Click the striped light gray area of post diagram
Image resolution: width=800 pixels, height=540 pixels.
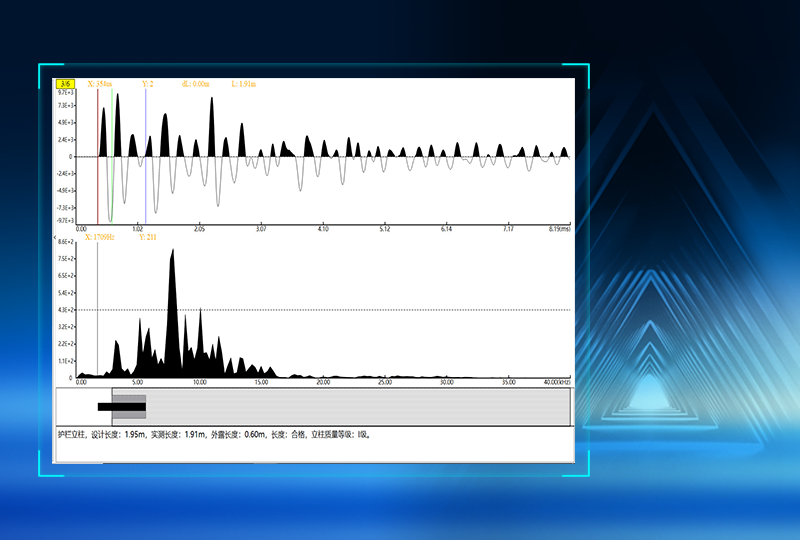[350, 406]
